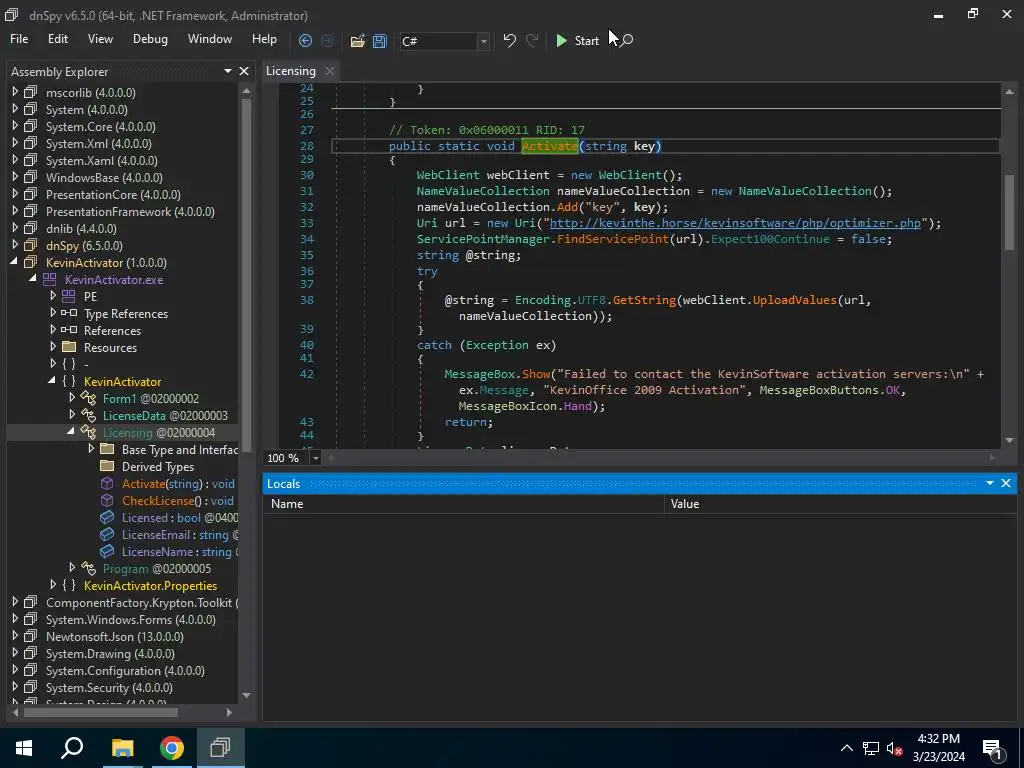
Task: Click the Navigate Forward arrow icon
Action: (327, 40)
